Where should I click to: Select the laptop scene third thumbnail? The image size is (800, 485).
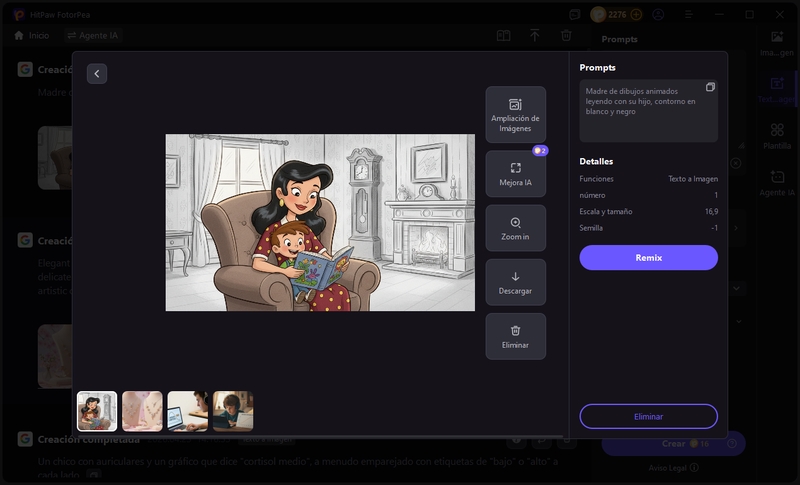point(188,411)
